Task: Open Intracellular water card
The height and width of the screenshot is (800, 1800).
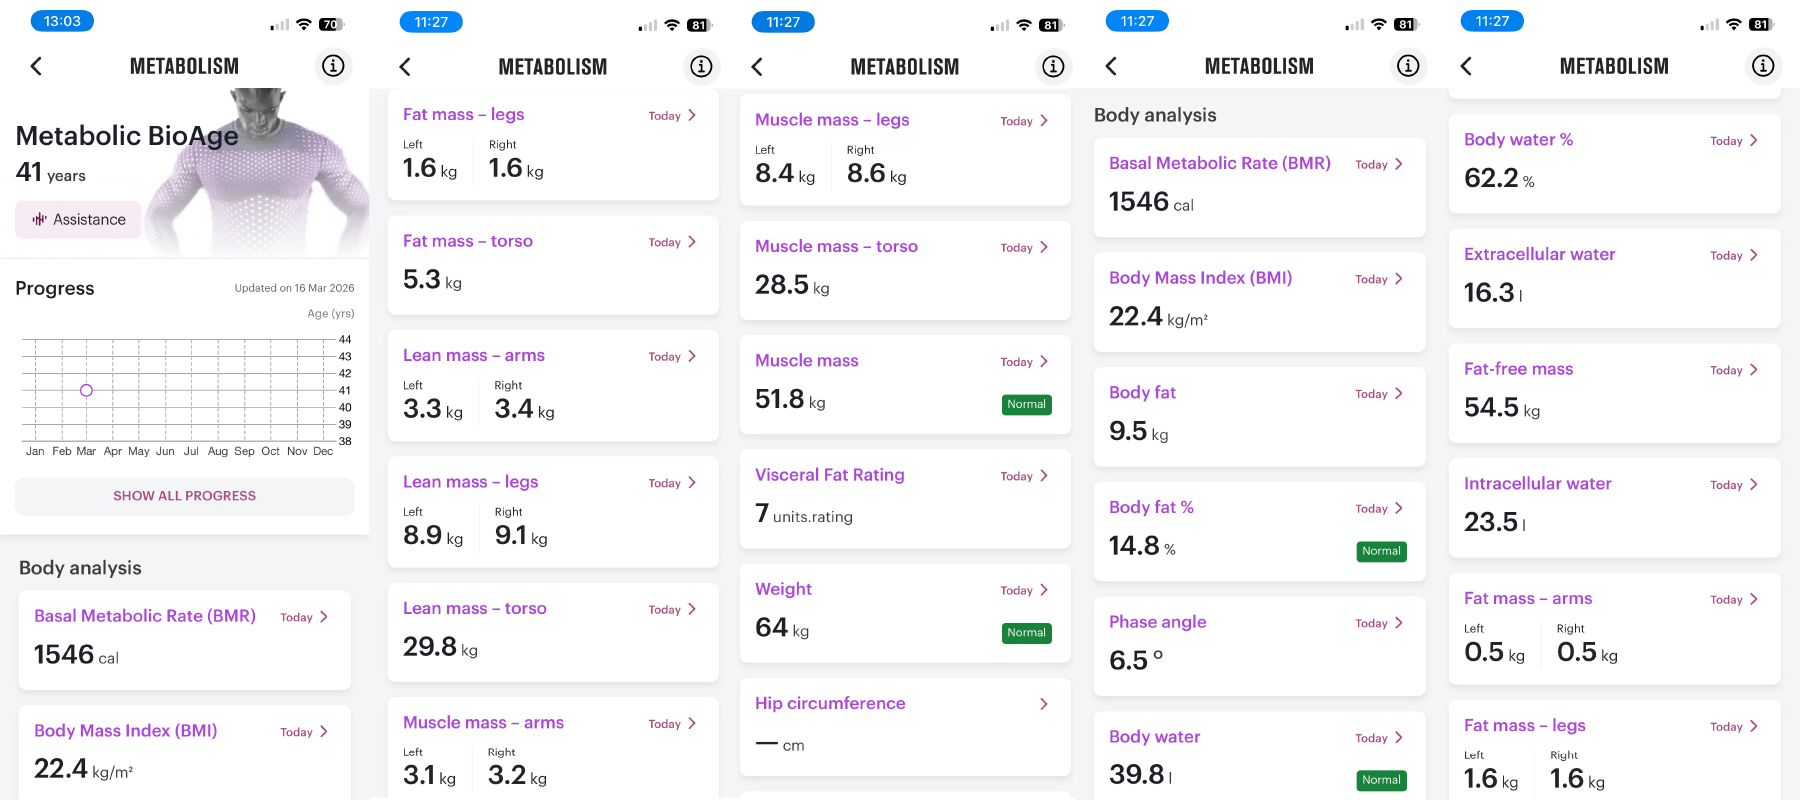Action: tap(1614, 507)
